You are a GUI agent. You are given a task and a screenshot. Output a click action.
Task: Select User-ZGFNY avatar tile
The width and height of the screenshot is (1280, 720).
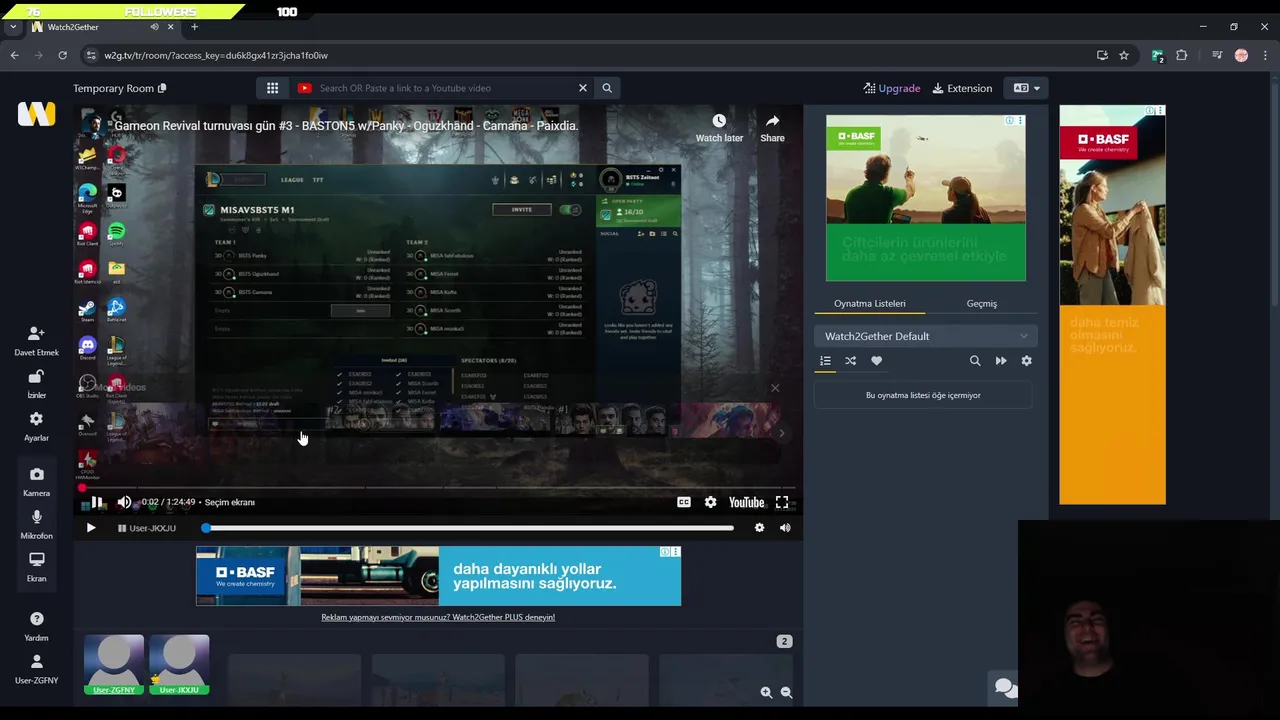[x=114, y=665]
